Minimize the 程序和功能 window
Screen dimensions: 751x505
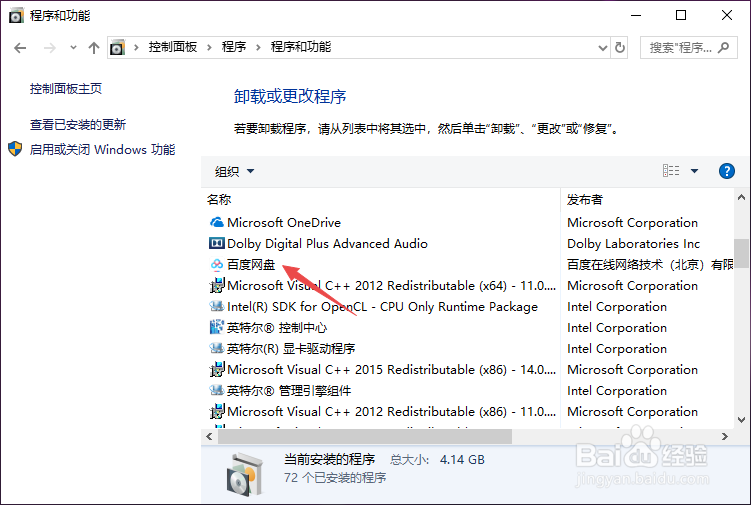pyautogui.click(x=636, y=15)
